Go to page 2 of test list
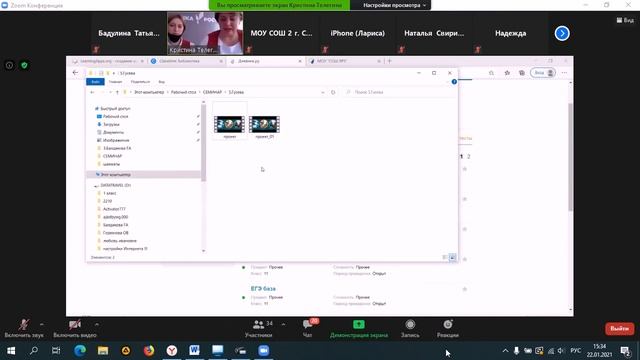The image size is (640, 360). click(469, 156)
